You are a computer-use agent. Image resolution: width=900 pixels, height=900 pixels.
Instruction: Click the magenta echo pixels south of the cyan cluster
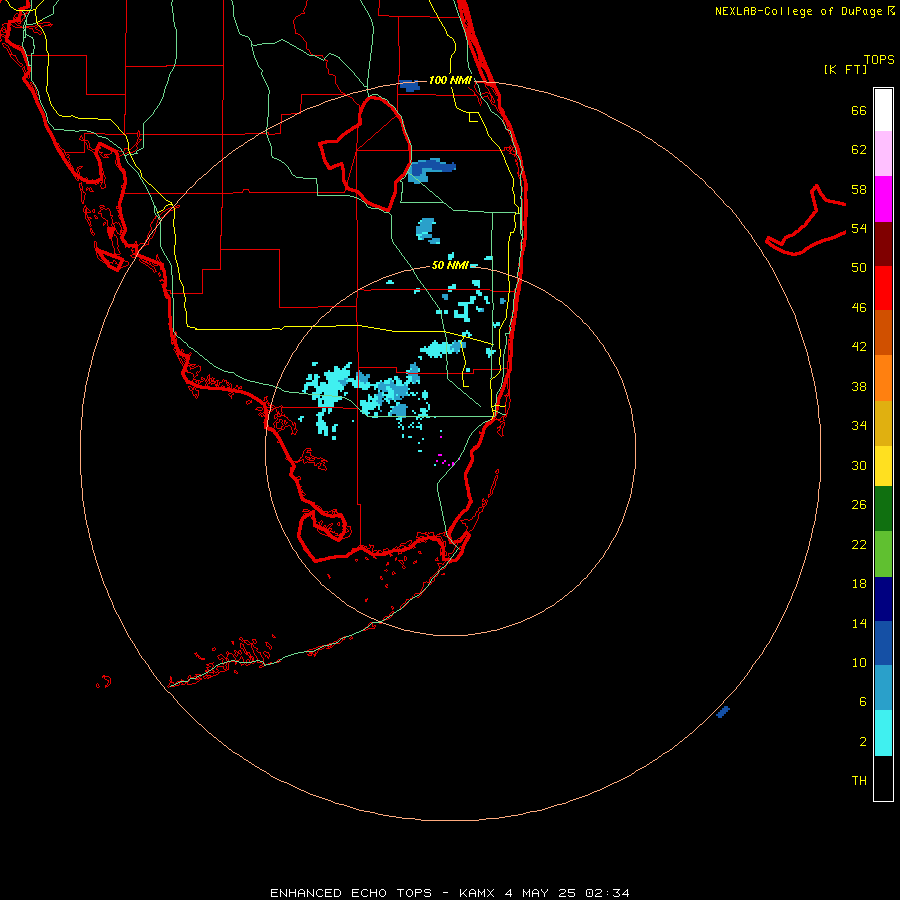tap(445, 460)
